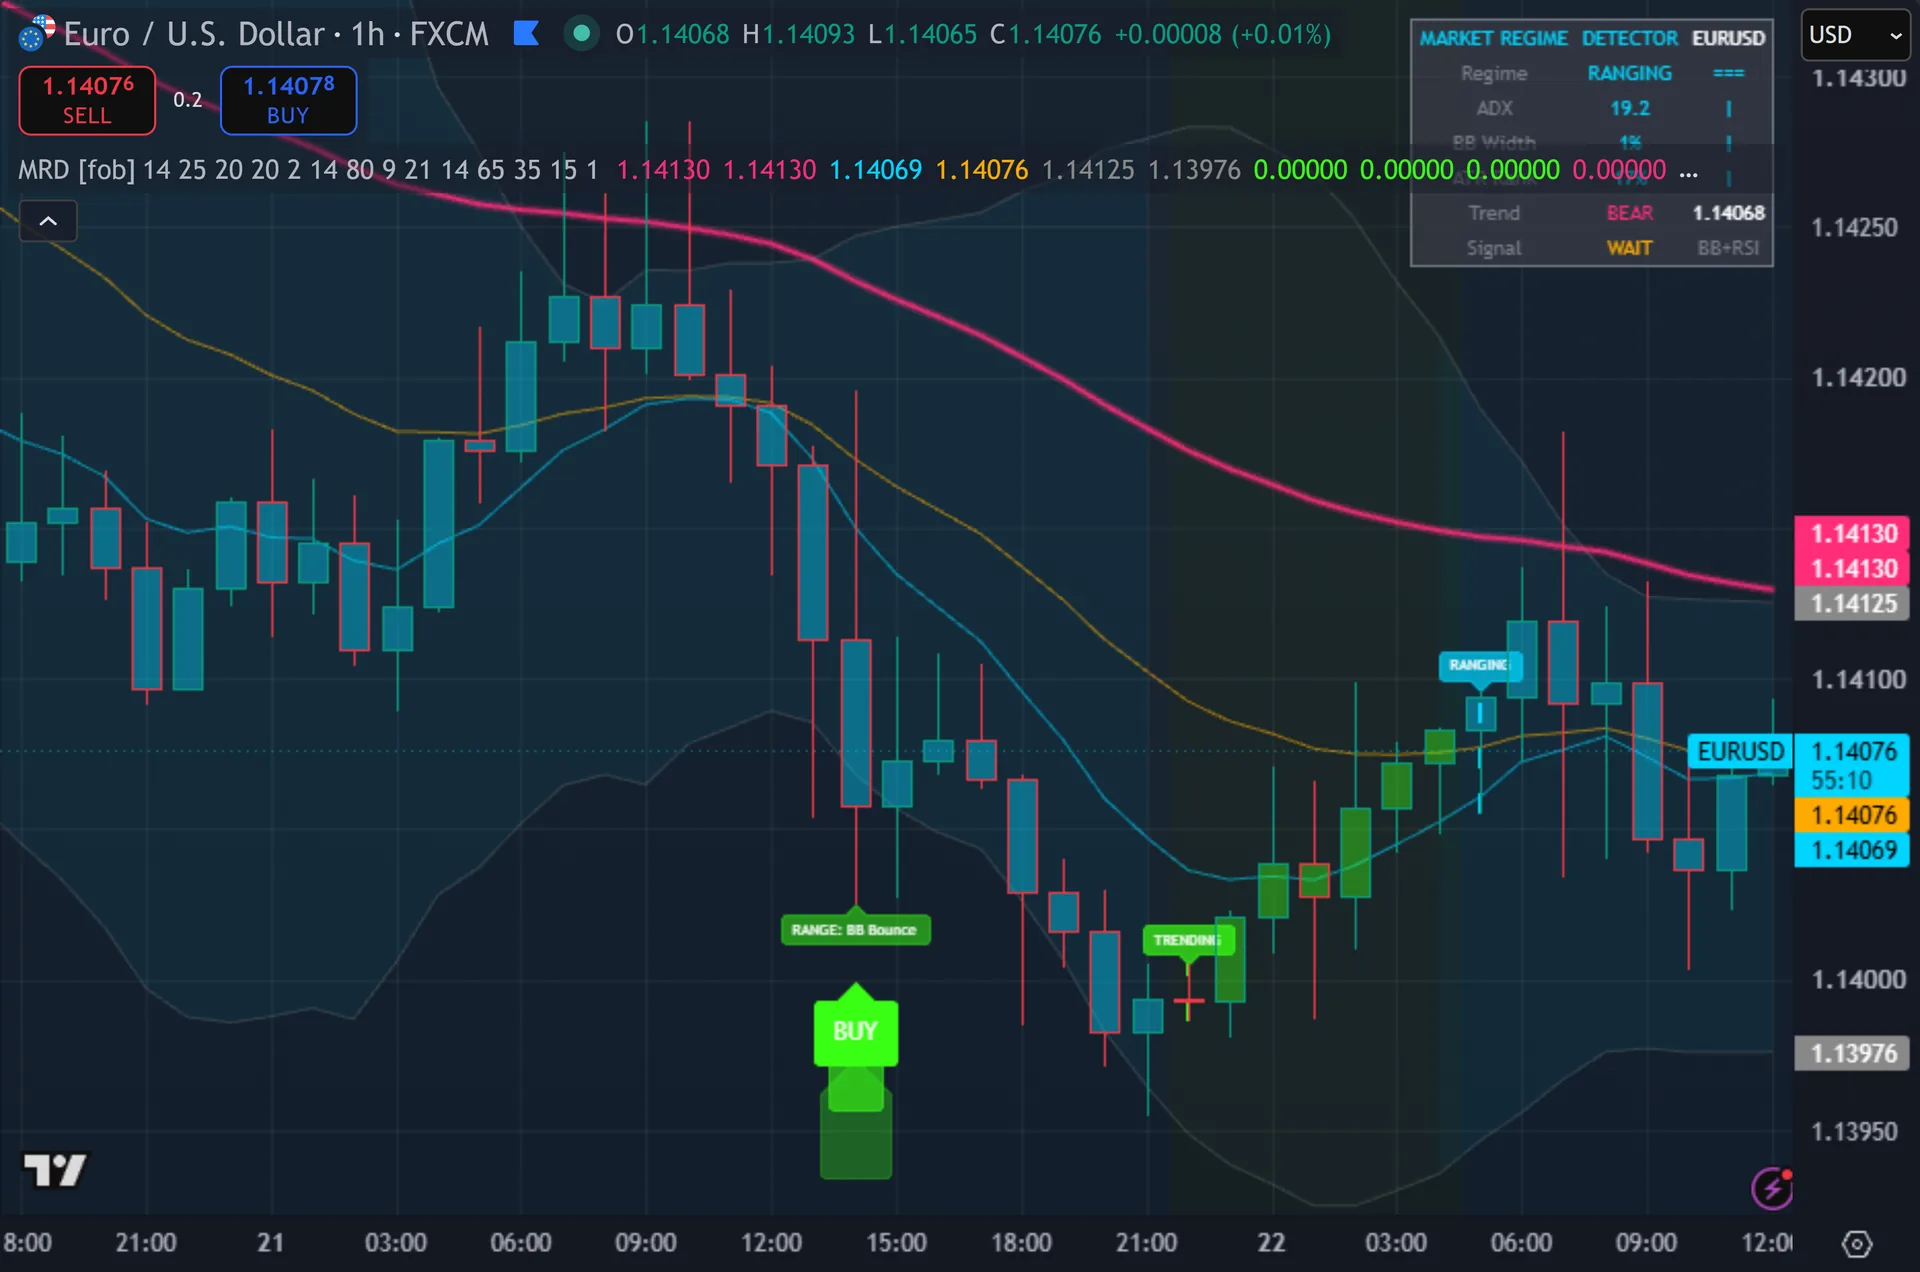
Task: Click the 1.14000 price axis label
Action: point(1858,980)
